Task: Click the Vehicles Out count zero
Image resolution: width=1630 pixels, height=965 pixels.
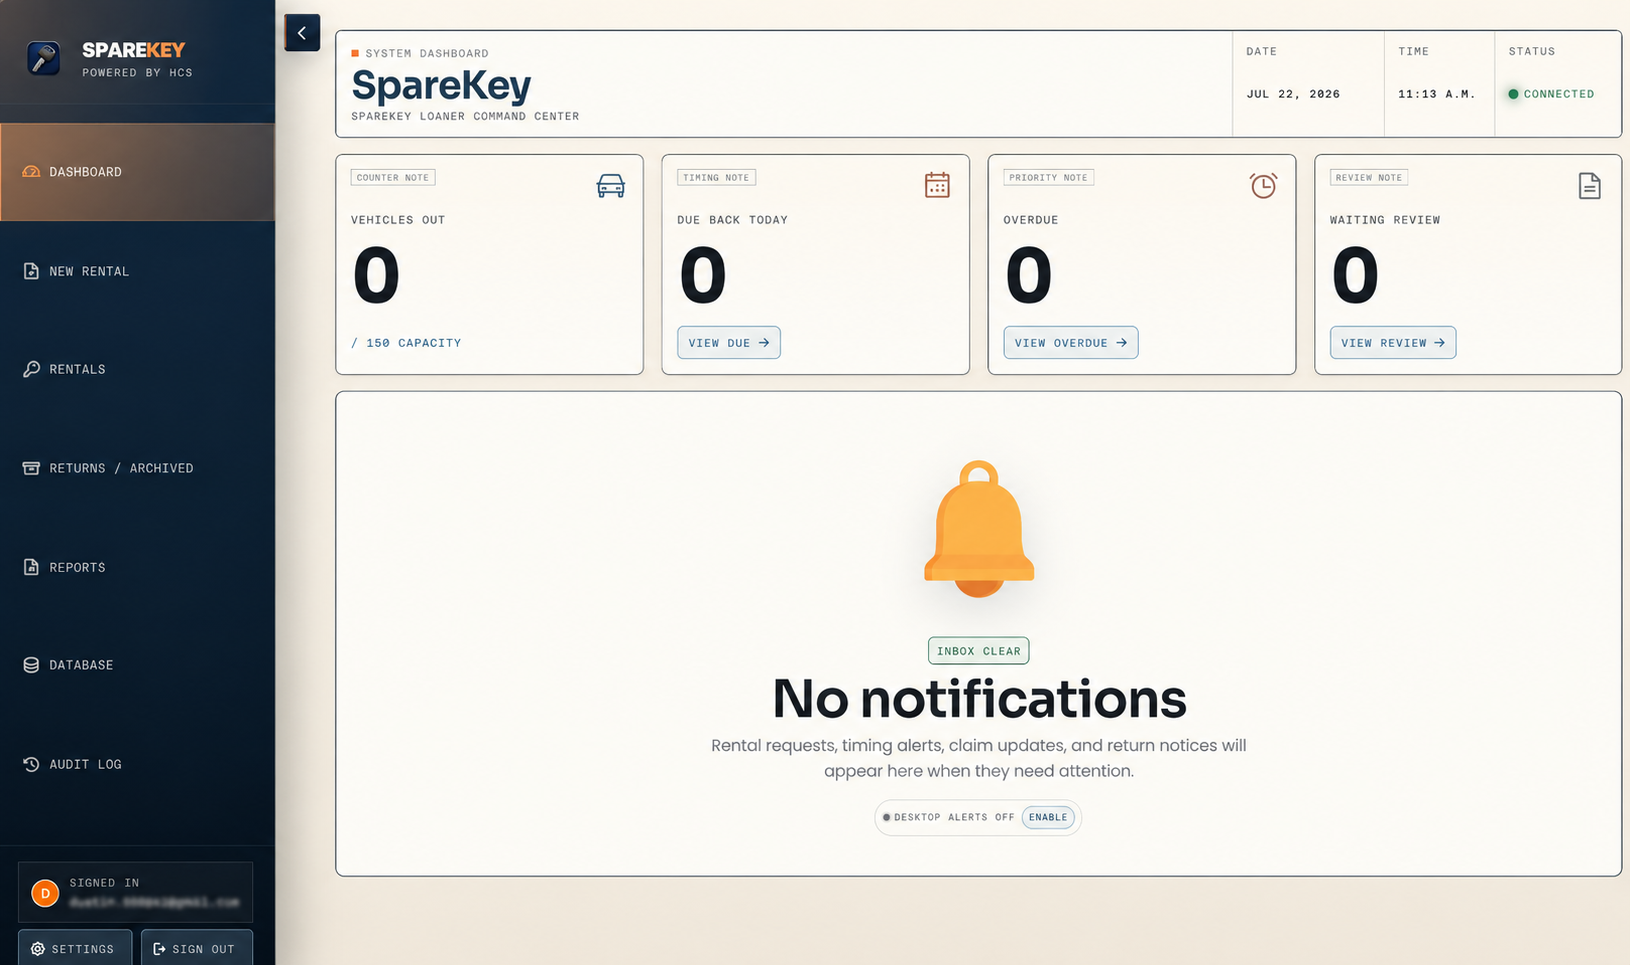Action: pos(377,275)
